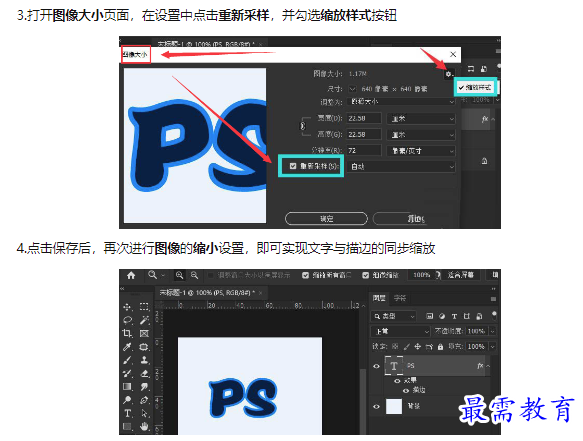Select the Gradient tool

(127, 387)
